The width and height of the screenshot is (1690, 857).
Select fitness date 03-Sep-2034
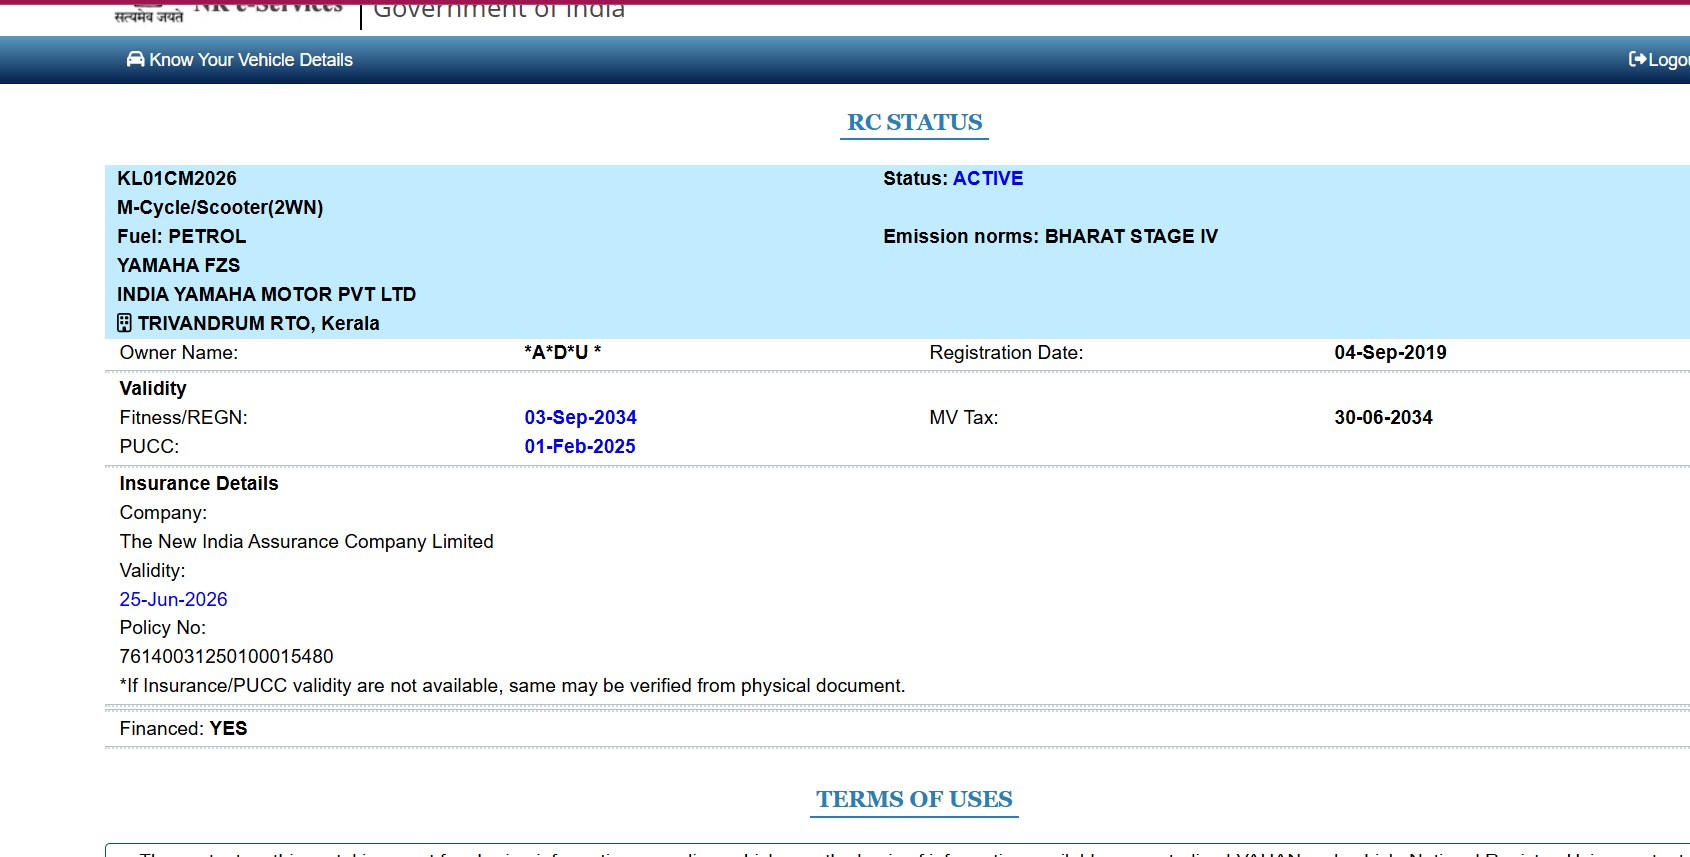coord(581,417)
